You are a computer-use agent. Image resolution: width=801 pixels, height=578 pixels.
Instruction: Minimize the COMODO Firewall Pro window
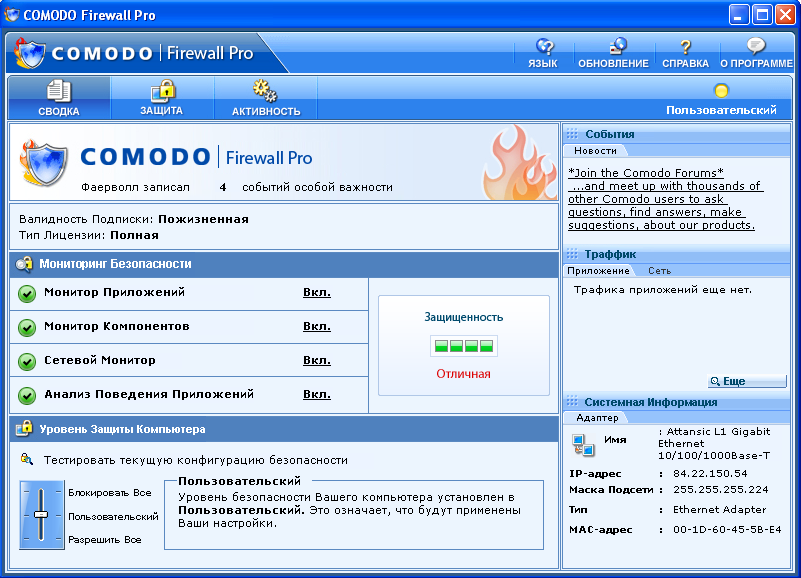pos(739,15)
